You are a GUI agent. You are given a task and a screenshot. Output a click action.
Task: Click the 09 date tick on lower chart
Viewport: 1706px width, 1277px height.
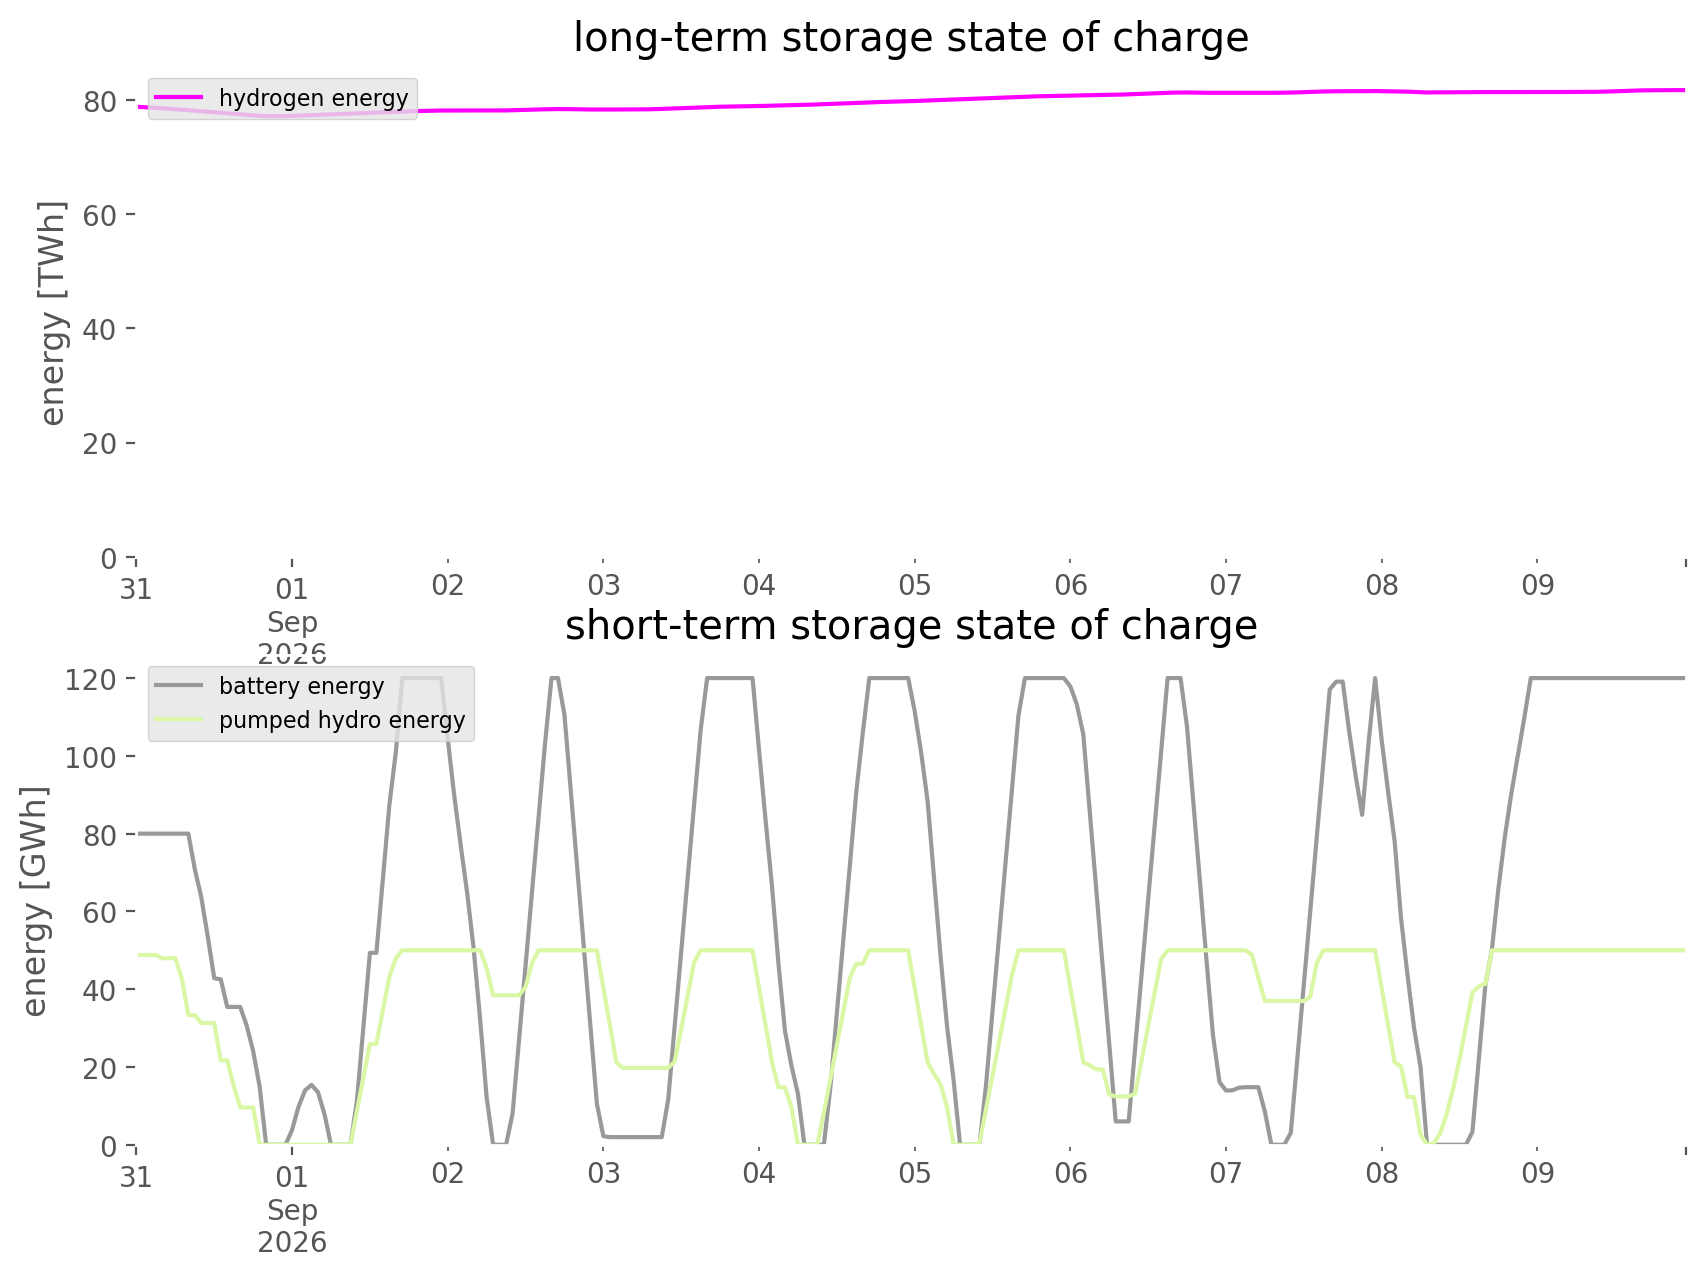(x=1538, y=1174)
